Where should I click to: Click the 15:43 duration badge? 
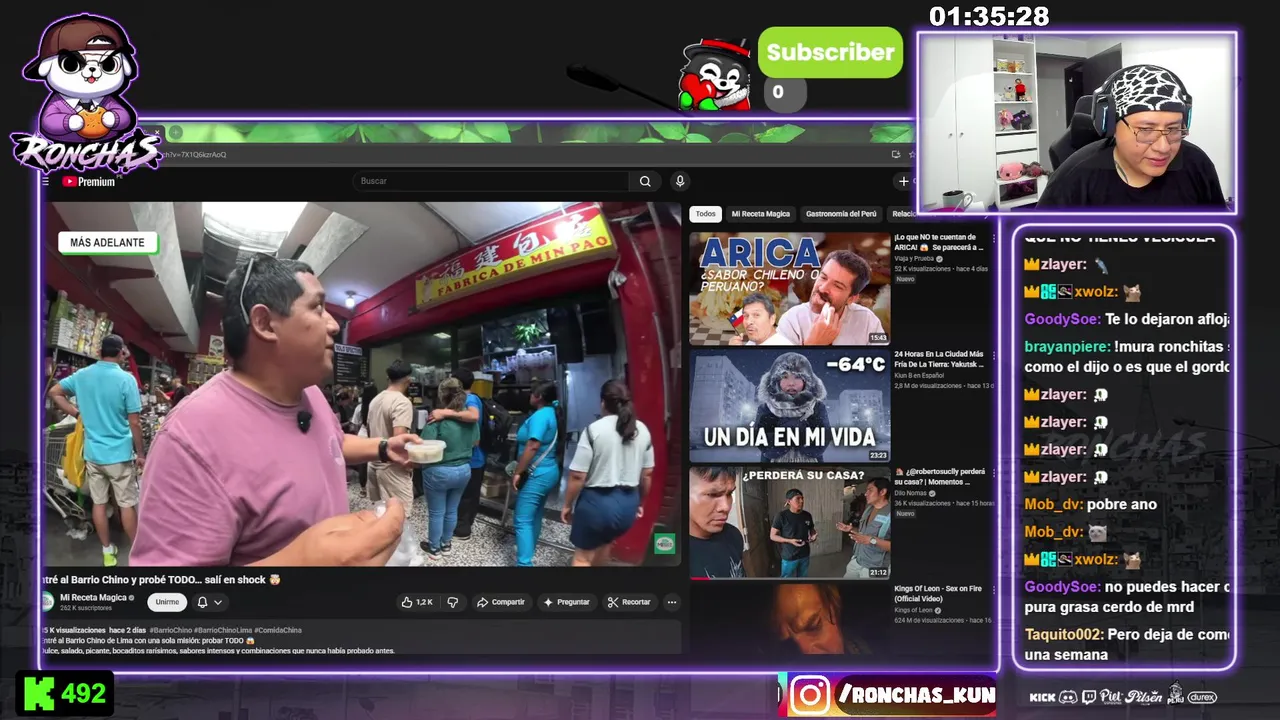[877, 338]
